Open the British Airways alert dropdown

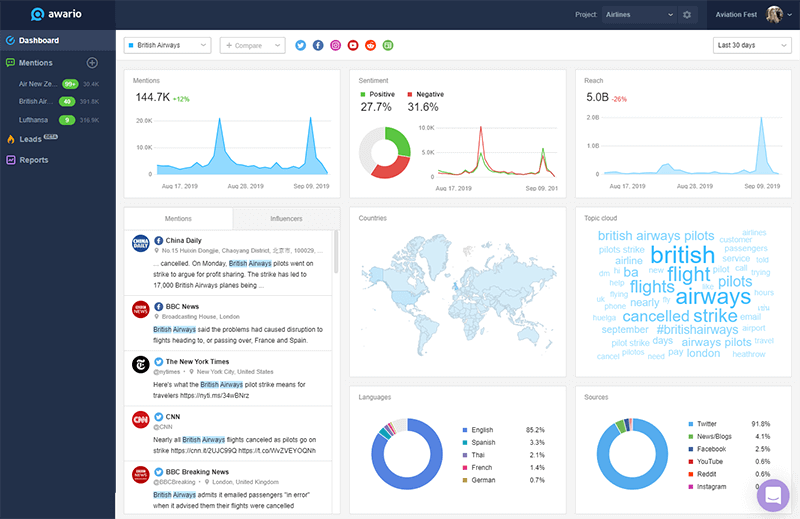pos(167,45)
